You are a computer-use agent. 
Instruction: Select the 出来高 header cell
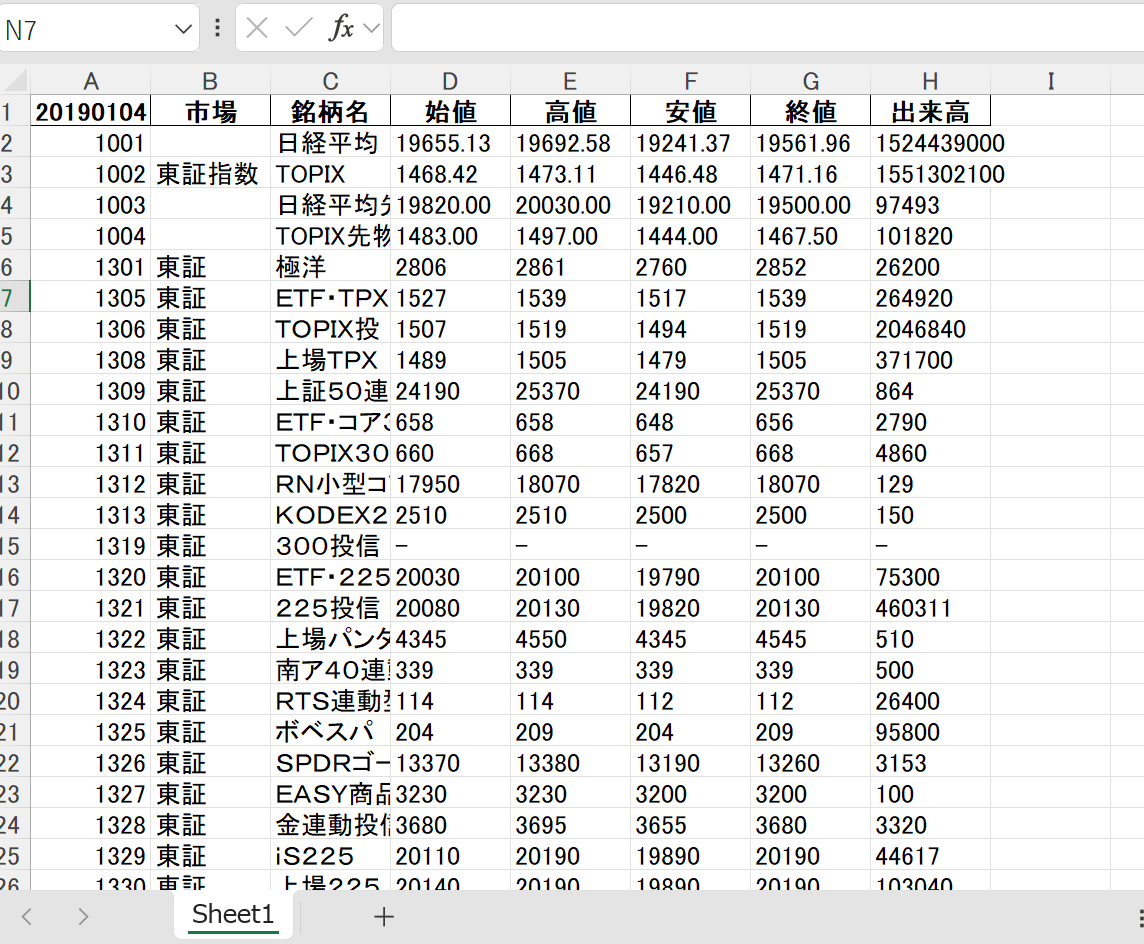[930, 111]
